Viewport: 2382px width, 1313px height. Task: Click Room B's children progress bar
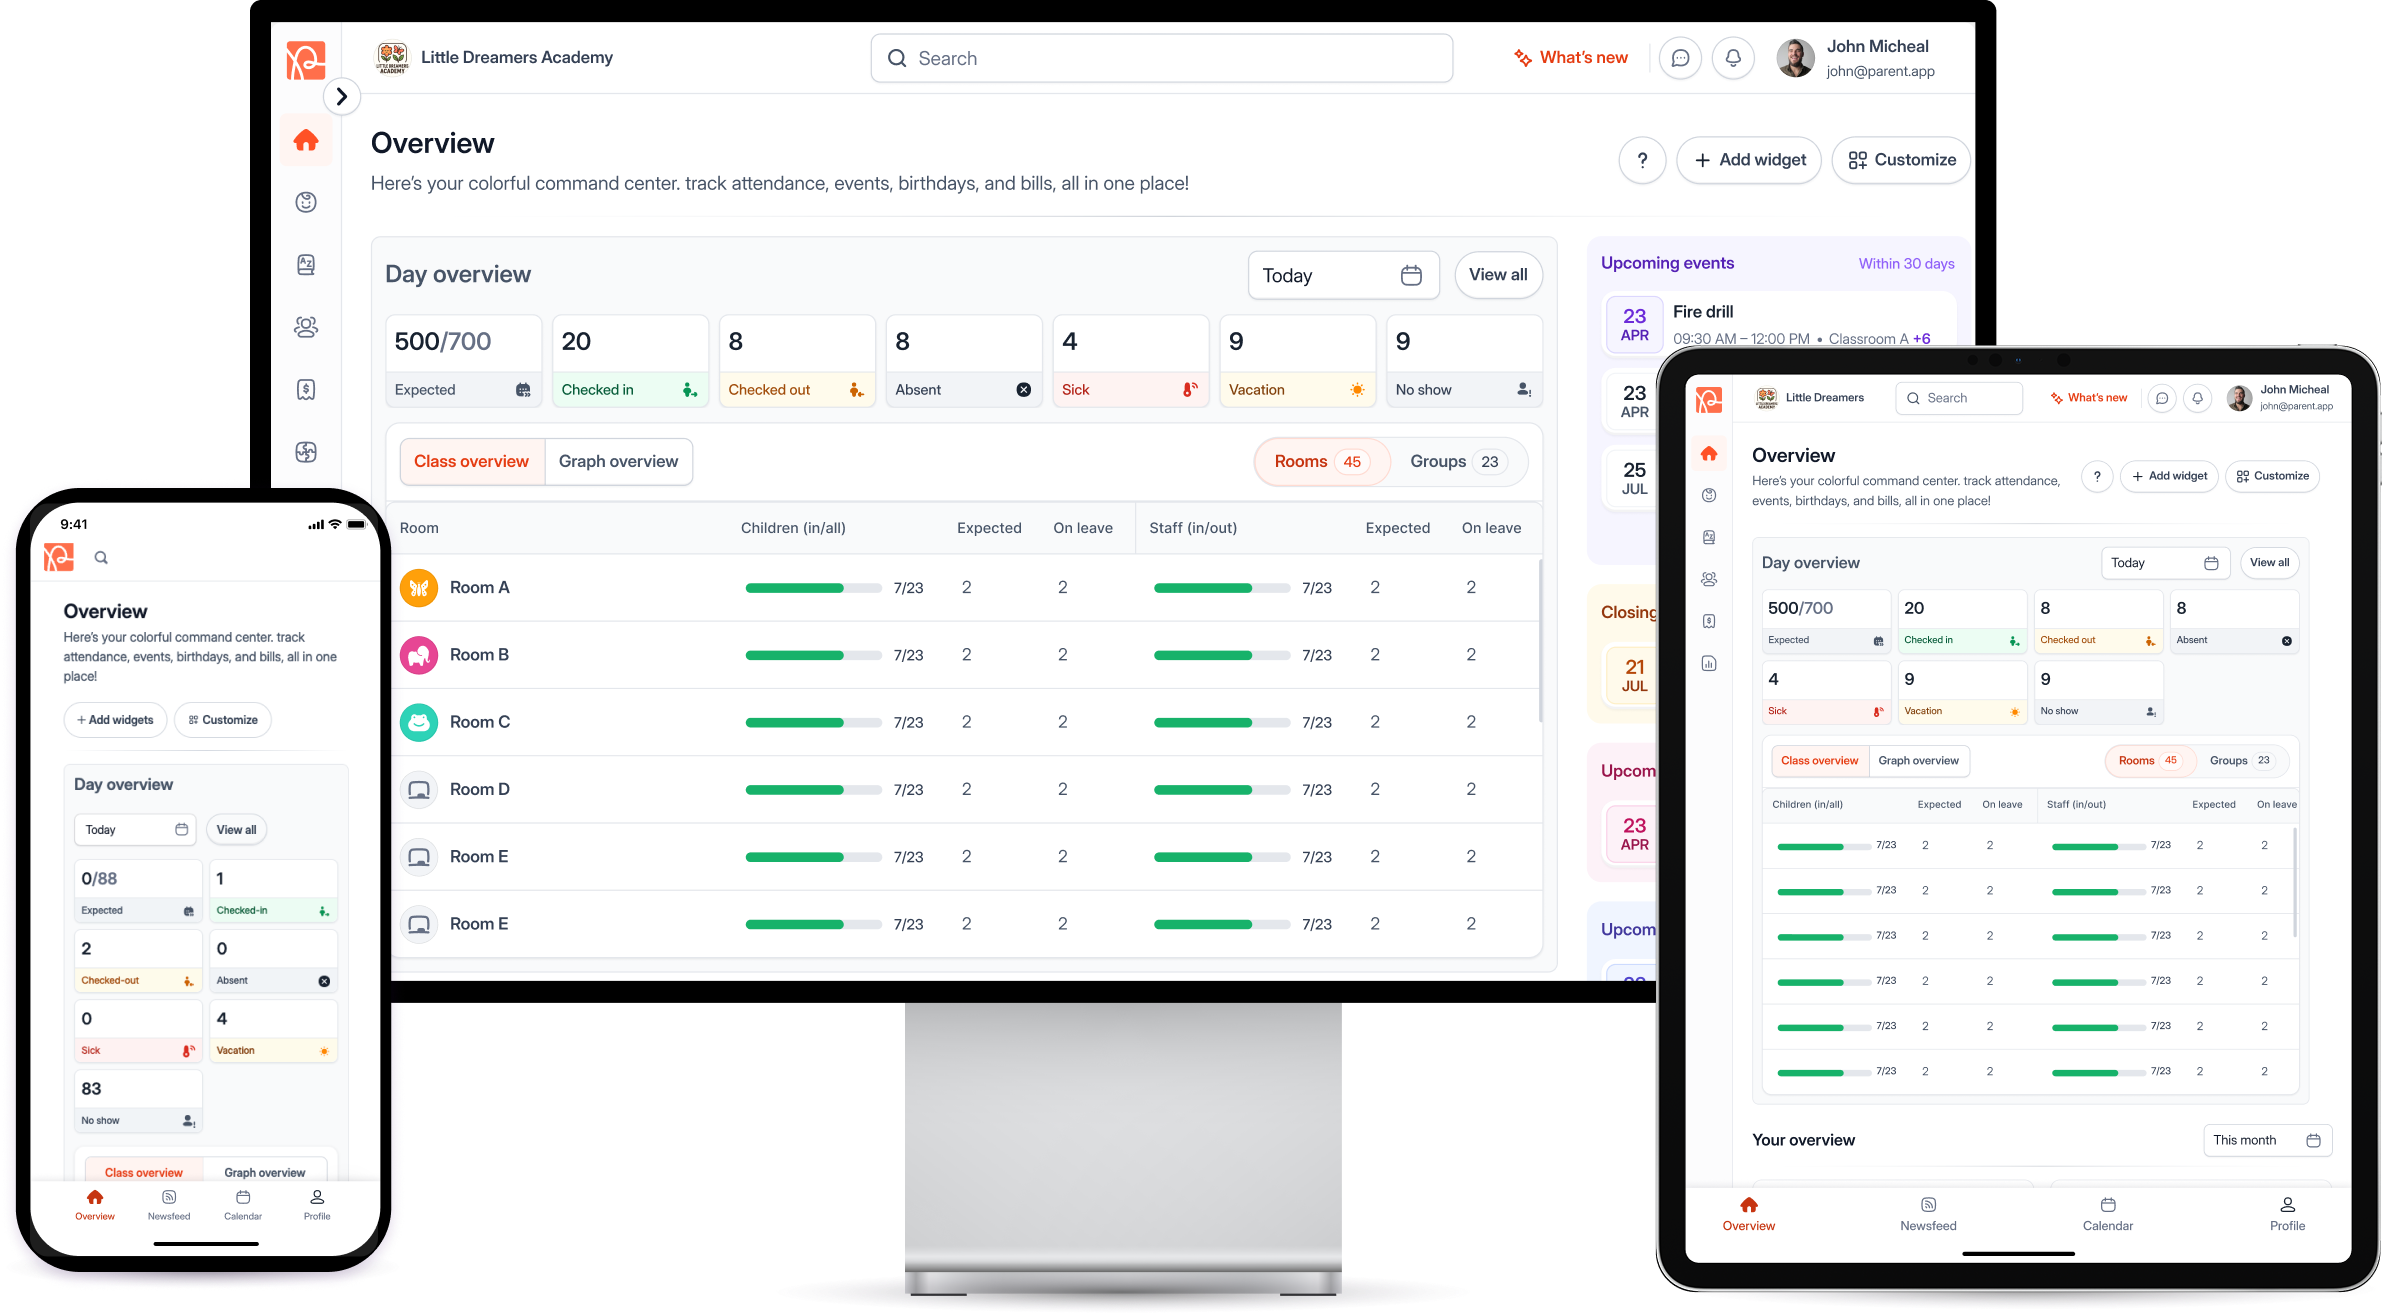click(x=813, y=655)
